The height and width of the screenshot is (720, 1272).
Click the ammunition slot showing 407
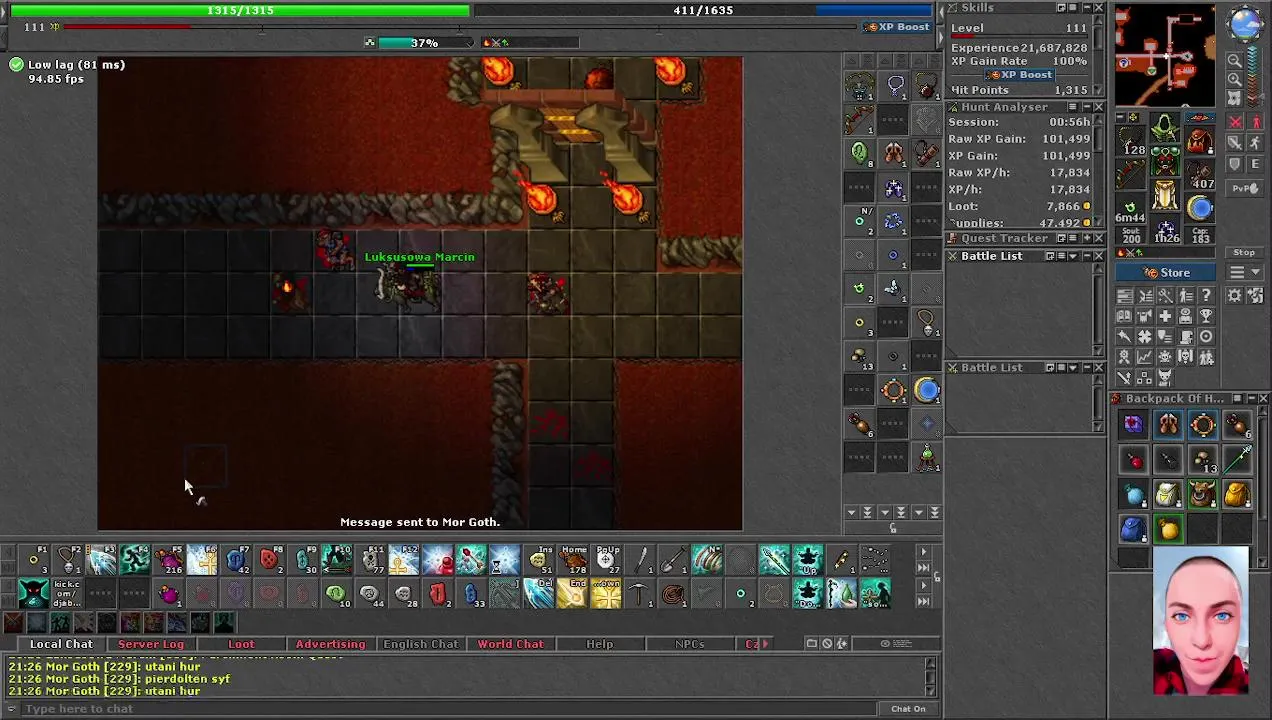click(x=1200, y=173)
